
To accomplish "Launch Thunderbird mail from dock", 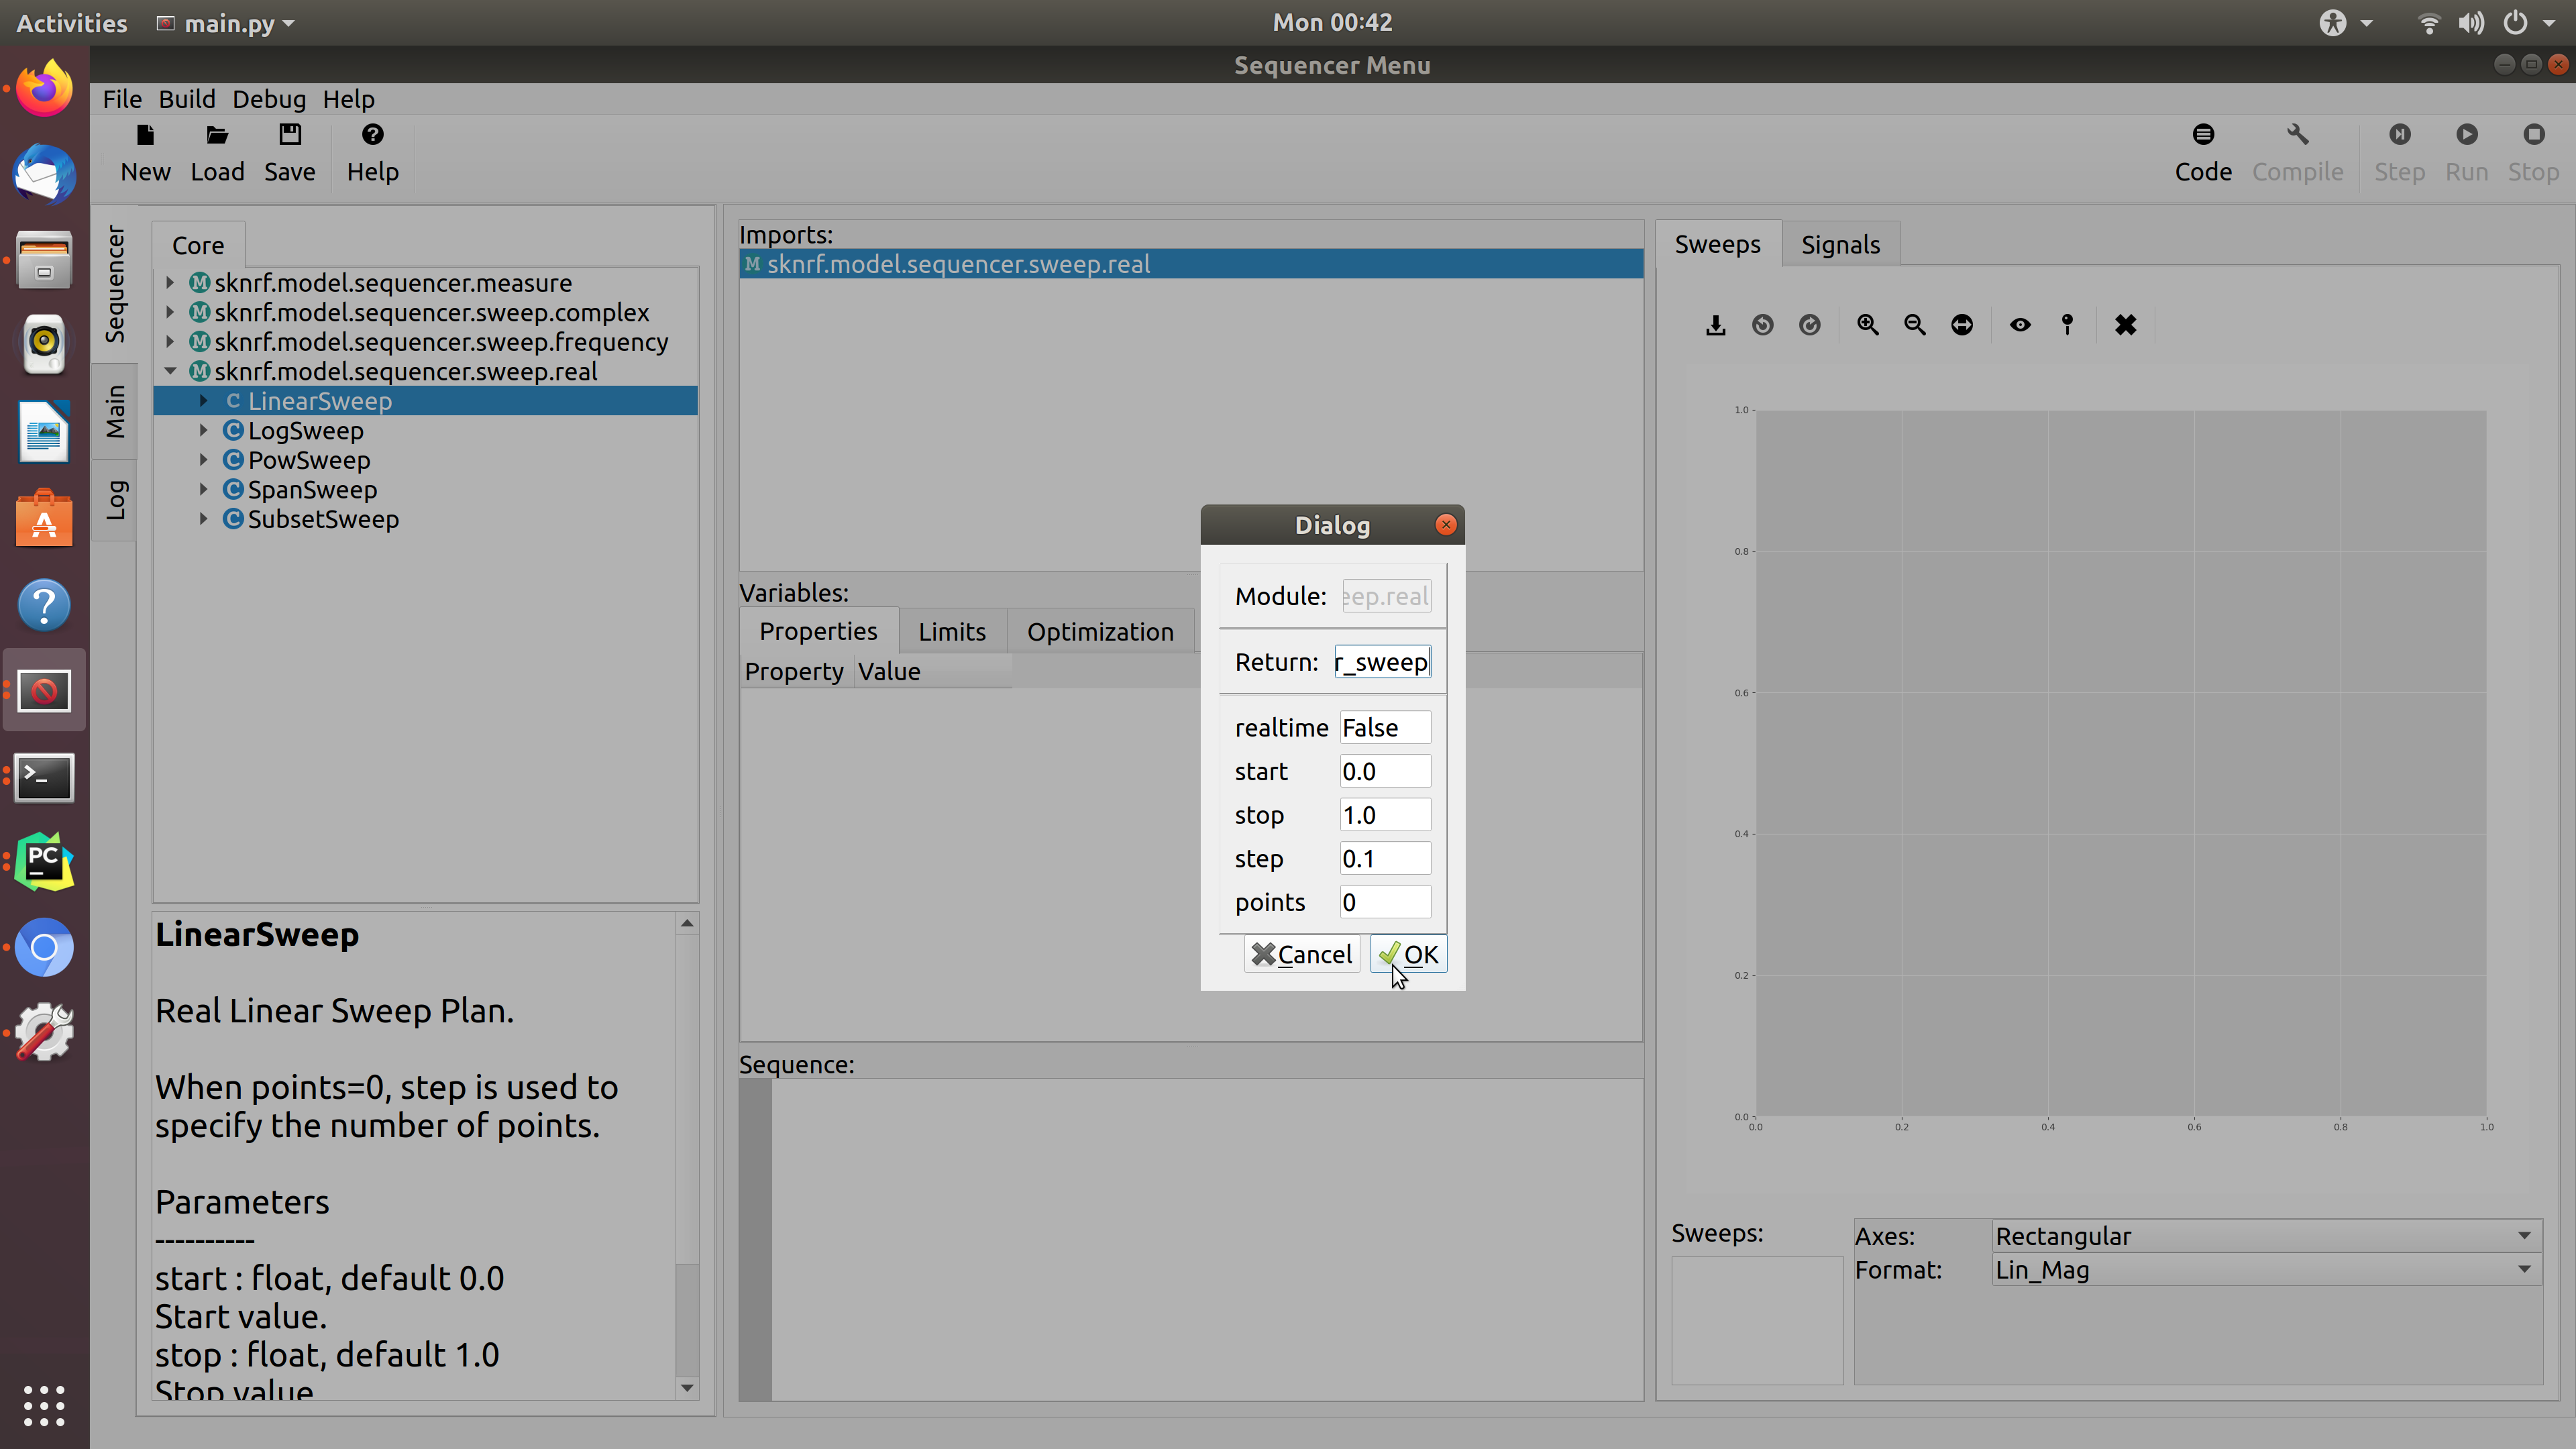I will pos(44,174).
